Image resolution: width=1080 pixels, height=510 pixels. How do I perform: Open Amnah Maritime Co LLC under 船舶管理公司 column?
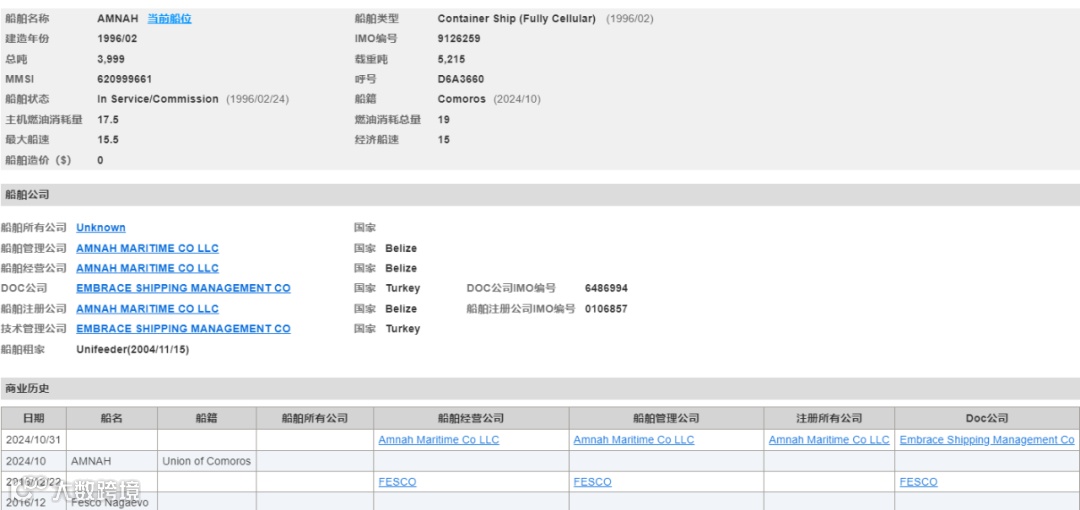point(634,440)
